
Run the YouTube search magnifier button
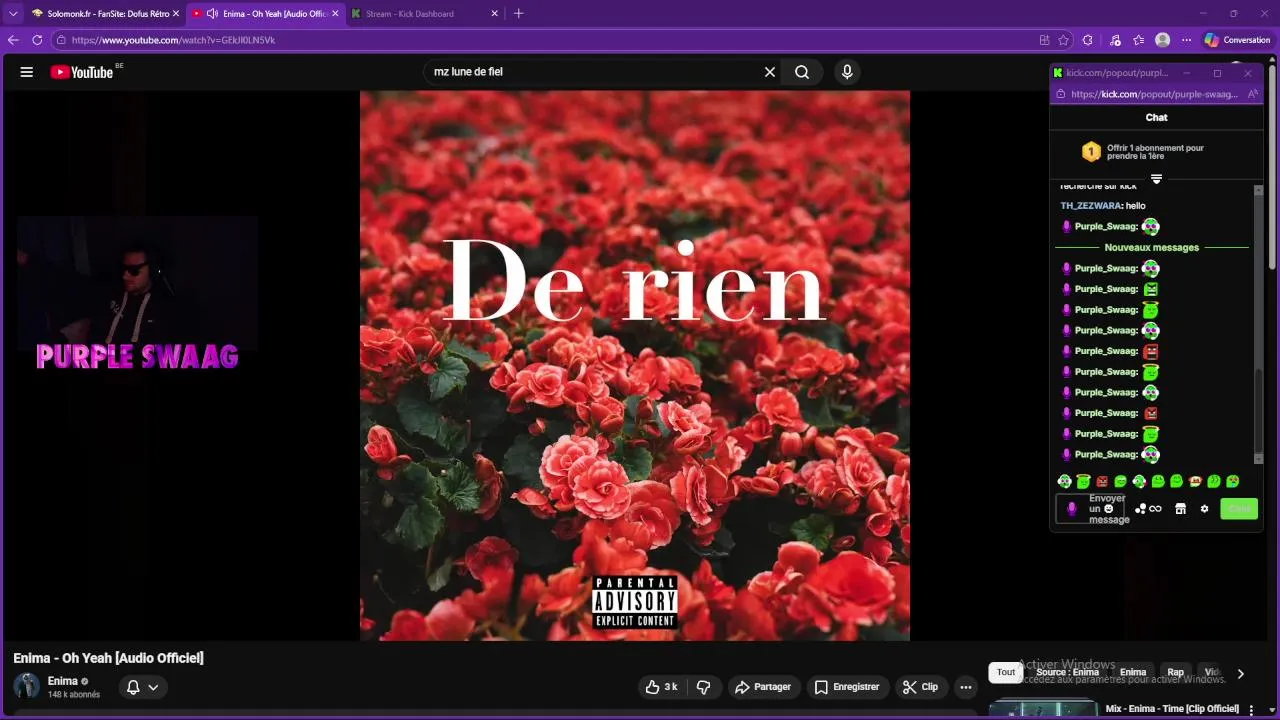click(802, 72)
